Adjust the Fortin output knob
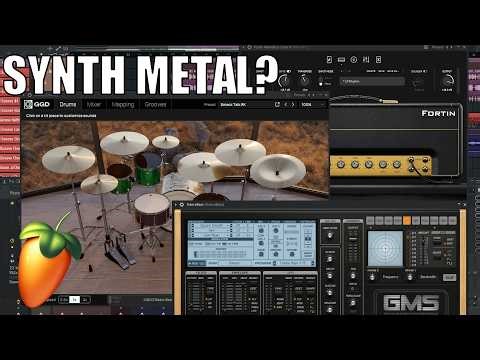The width and height of the screenshot is (480, 360). 447,81
